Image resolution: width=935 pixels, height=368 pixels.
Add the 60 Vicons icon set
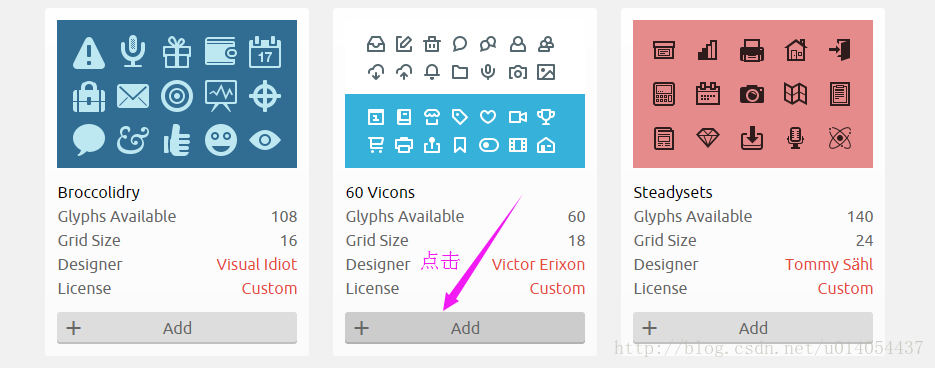point(465,327)
